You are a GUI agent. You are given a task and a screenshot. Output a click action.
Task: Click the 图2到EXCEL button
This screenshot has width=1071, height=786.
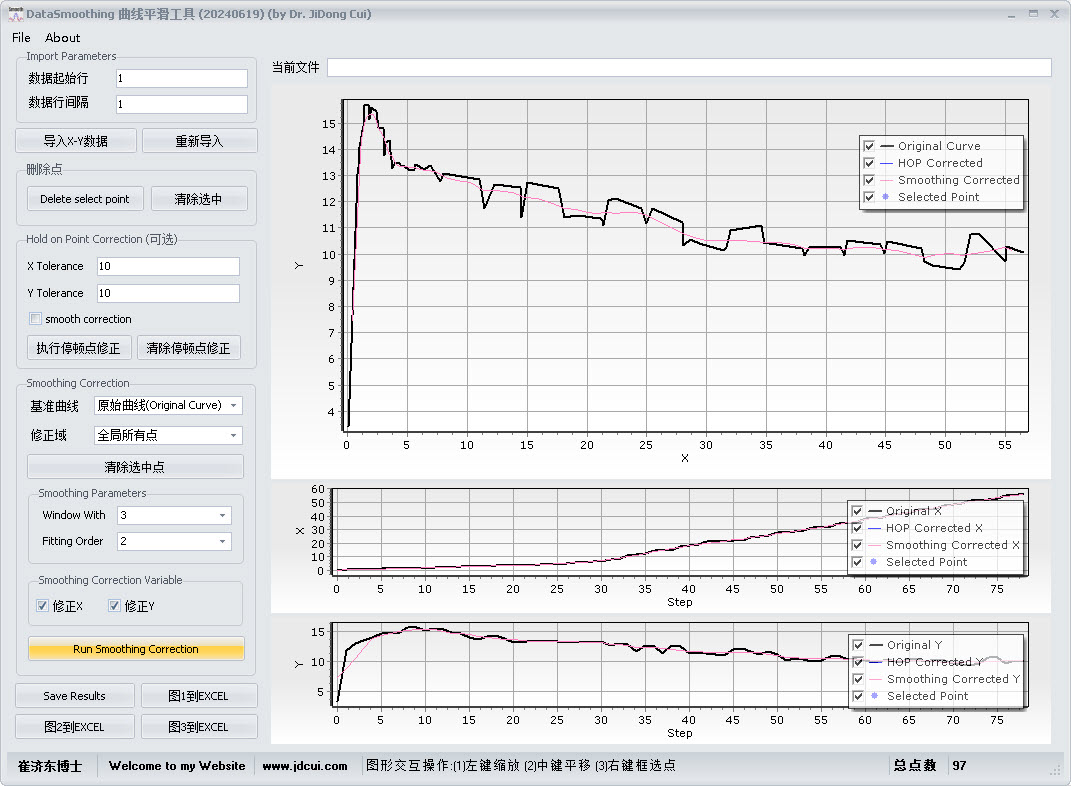coord(74,727)
